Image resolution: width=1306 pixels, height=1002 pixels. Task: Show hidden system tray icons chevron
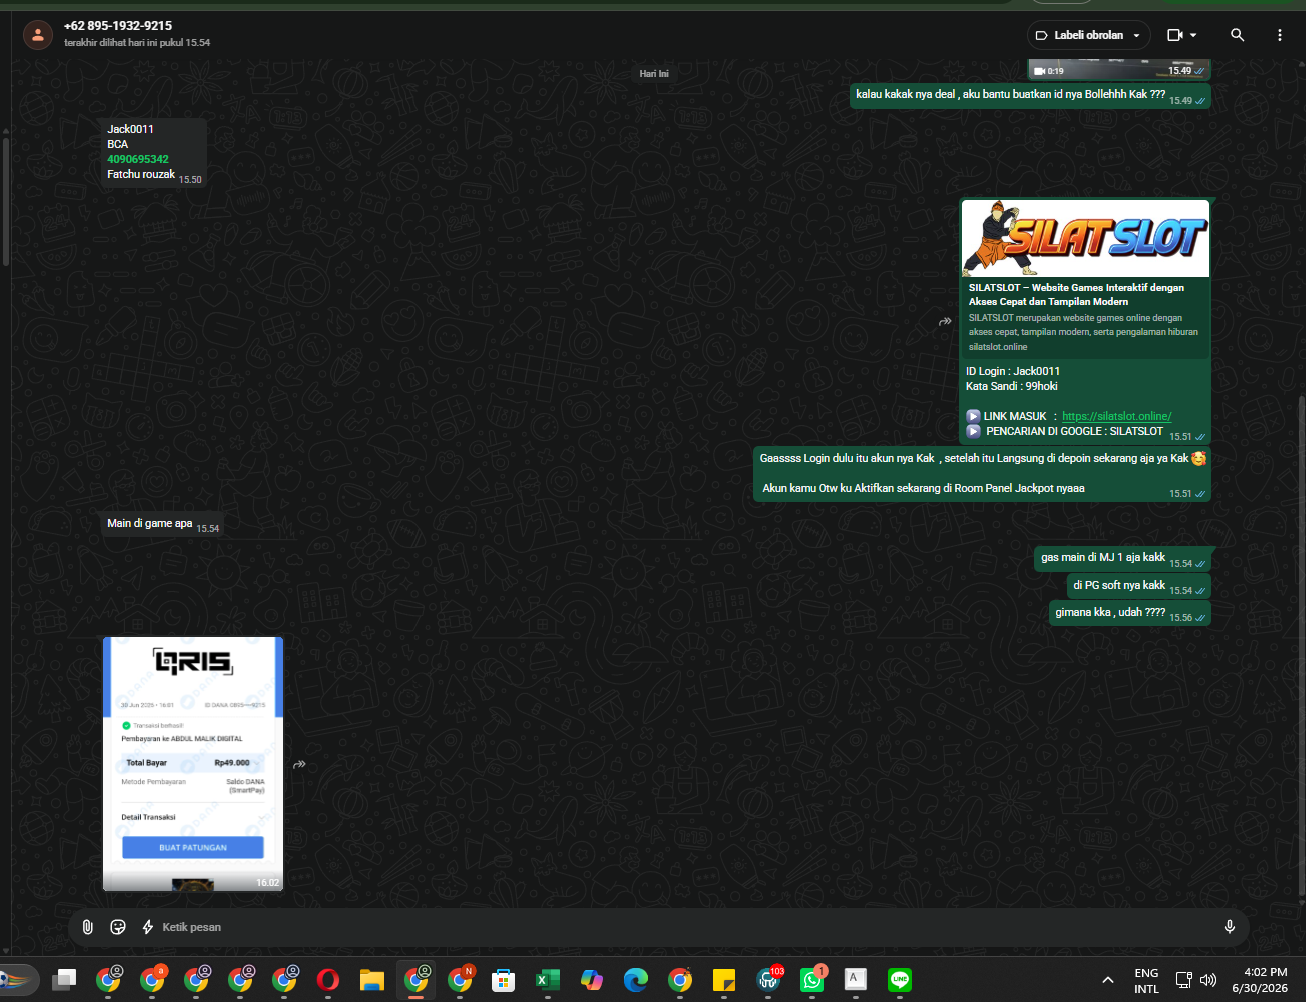[x=1107, y=980]
